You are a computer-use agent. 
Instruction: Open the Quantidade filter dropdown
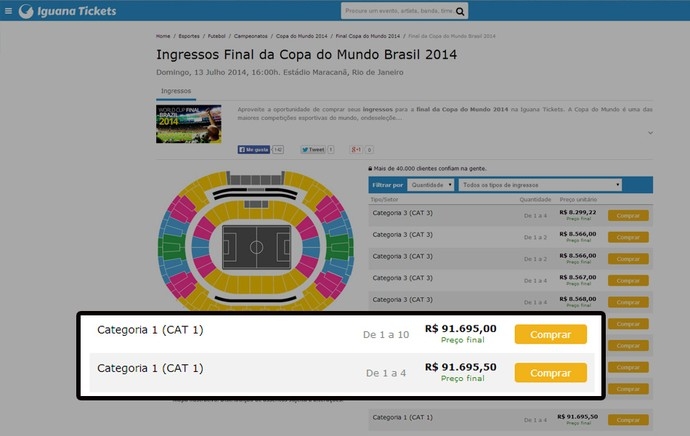430,185
